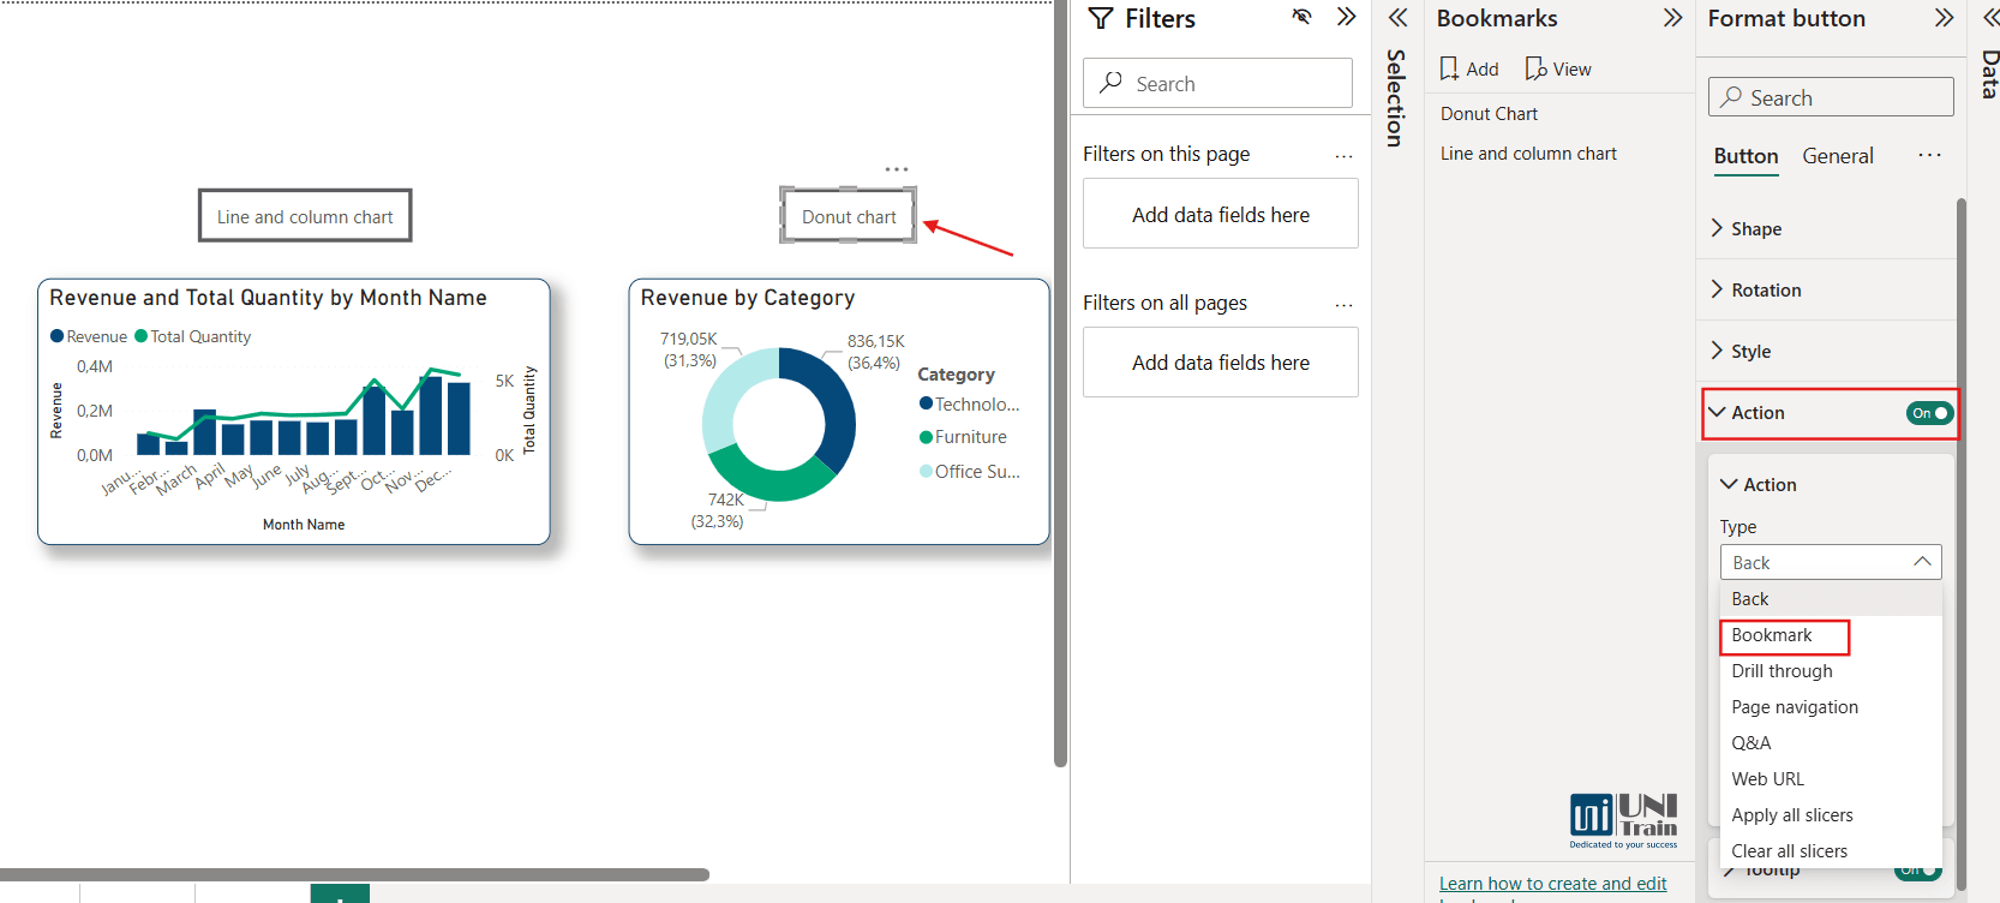Click the canvas horizontal scrollbar
The width and height of the screenshot is (2000, 903).
click(x=354, y=875)
